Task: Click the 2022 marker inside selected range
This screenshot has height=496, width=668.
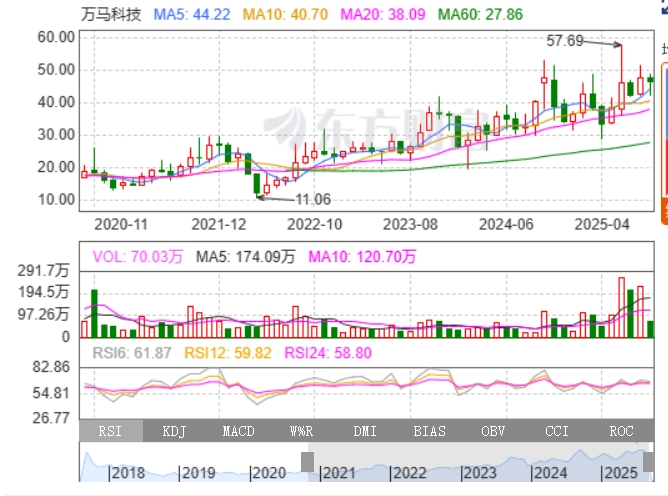Action: pyautogui.click(x=408, y=473)
